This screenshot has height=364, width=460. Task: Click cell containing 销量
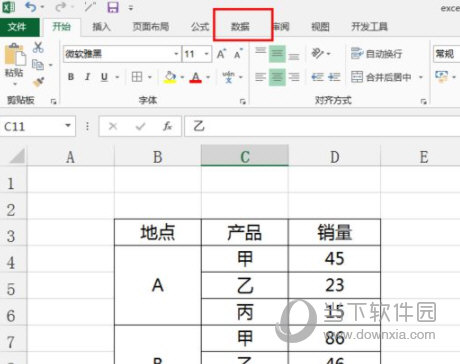click(x=335, y=232)
